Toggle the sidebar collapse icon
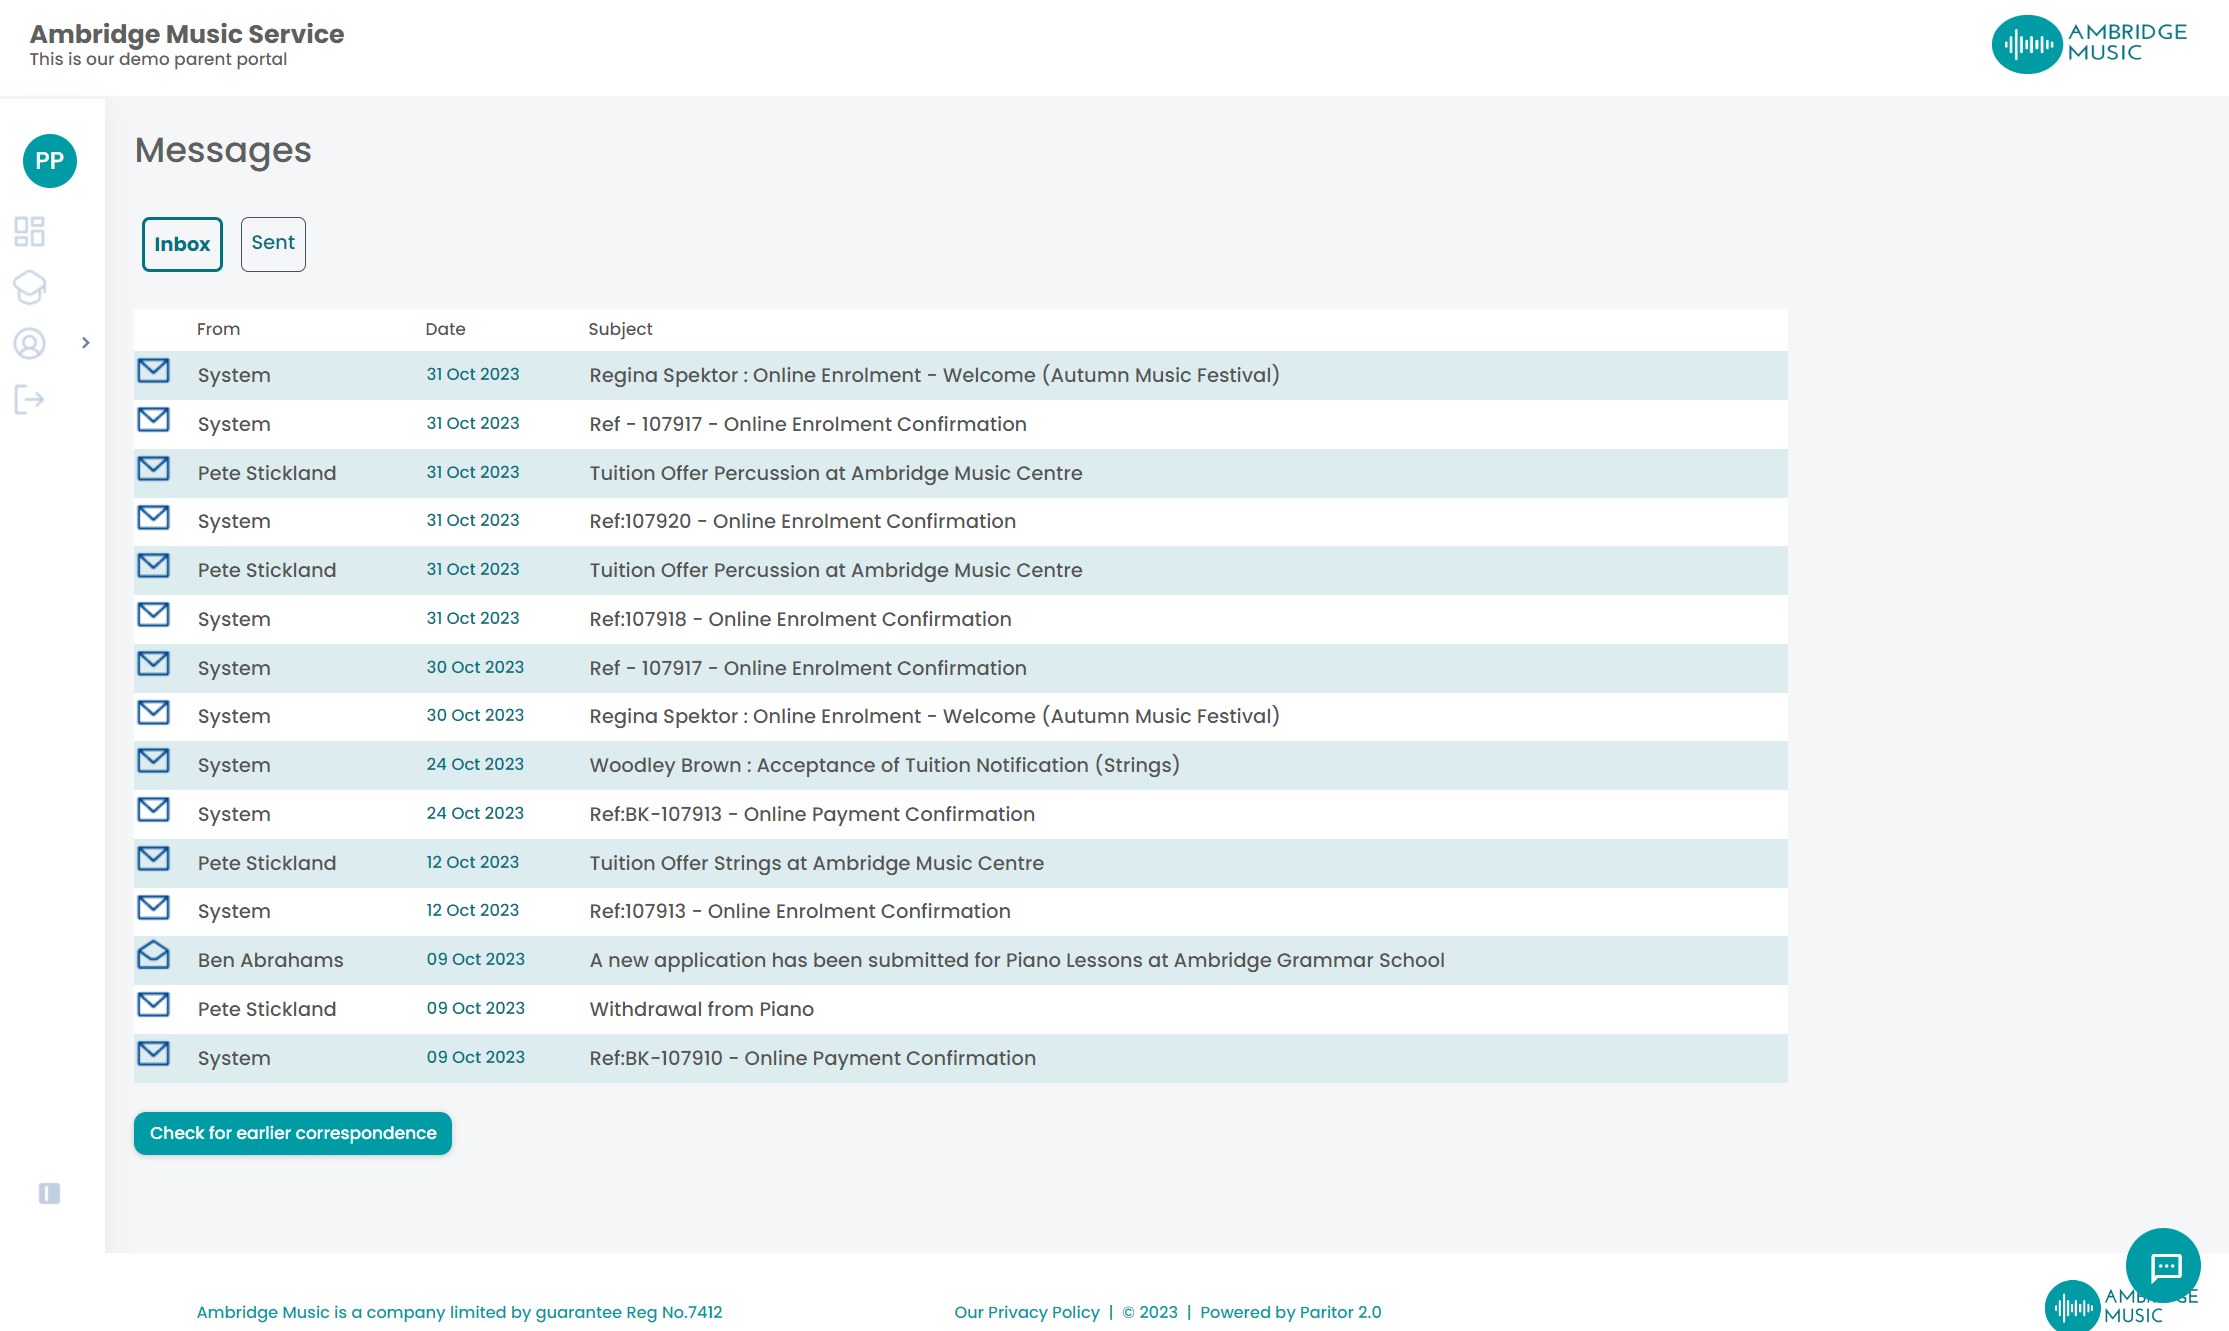Screen dimensions: 2229x1331 [x=49, y=1193]
